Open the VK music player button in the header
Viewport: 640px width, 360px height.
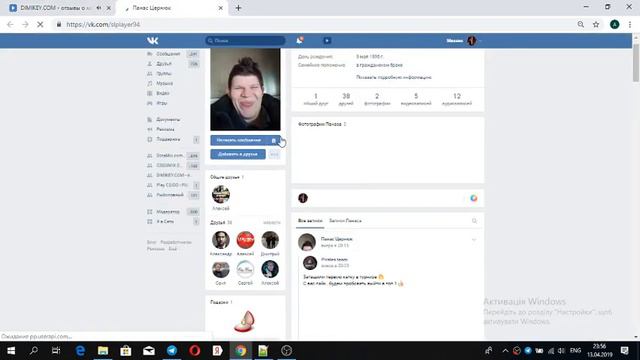coord(327,40)
